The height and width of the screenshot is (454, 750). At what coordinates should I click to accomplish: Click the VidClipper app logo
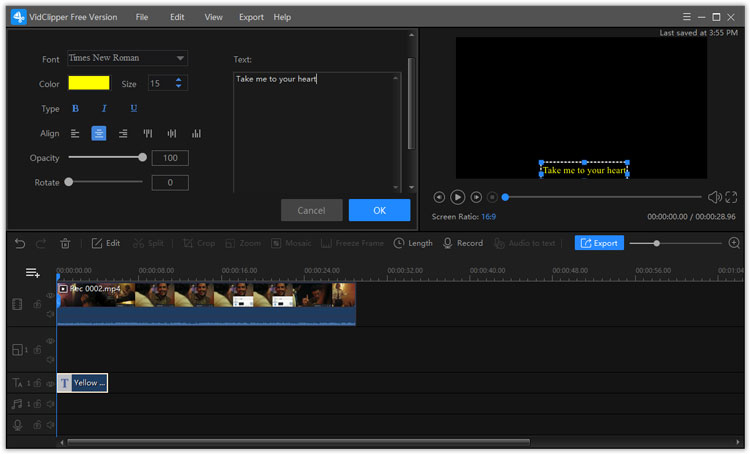[x=19, y=17]
